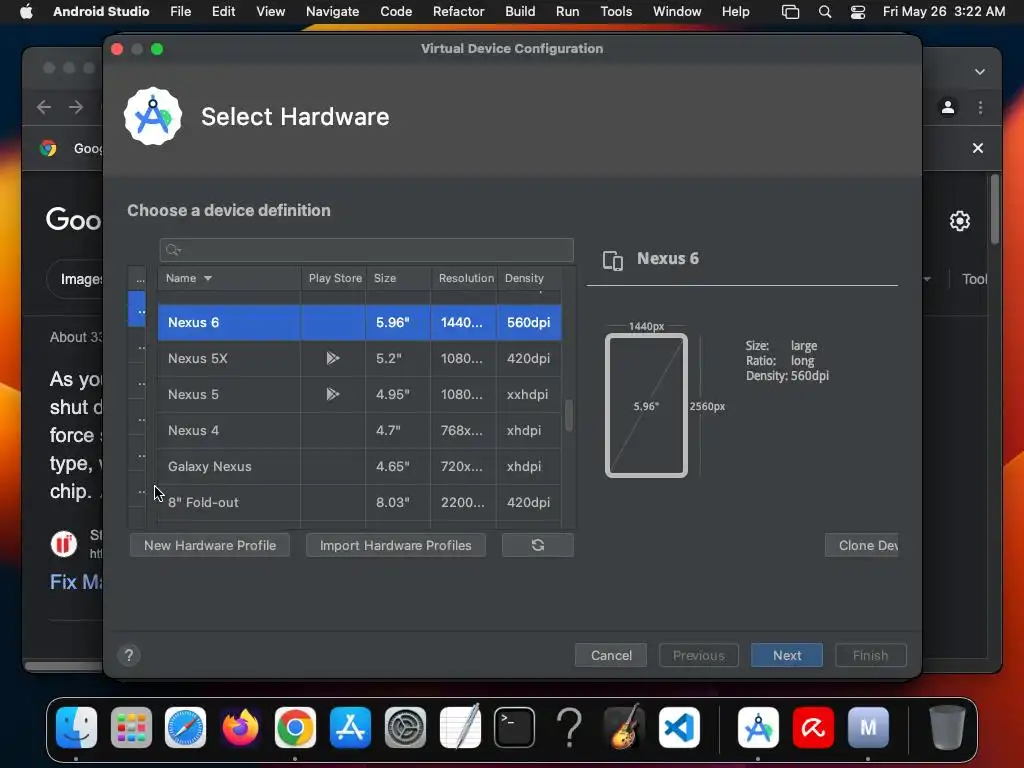The image size is (1024, 768).
Task: Open the Help menu
Action: pyautogui.click(x=735, y=12)
